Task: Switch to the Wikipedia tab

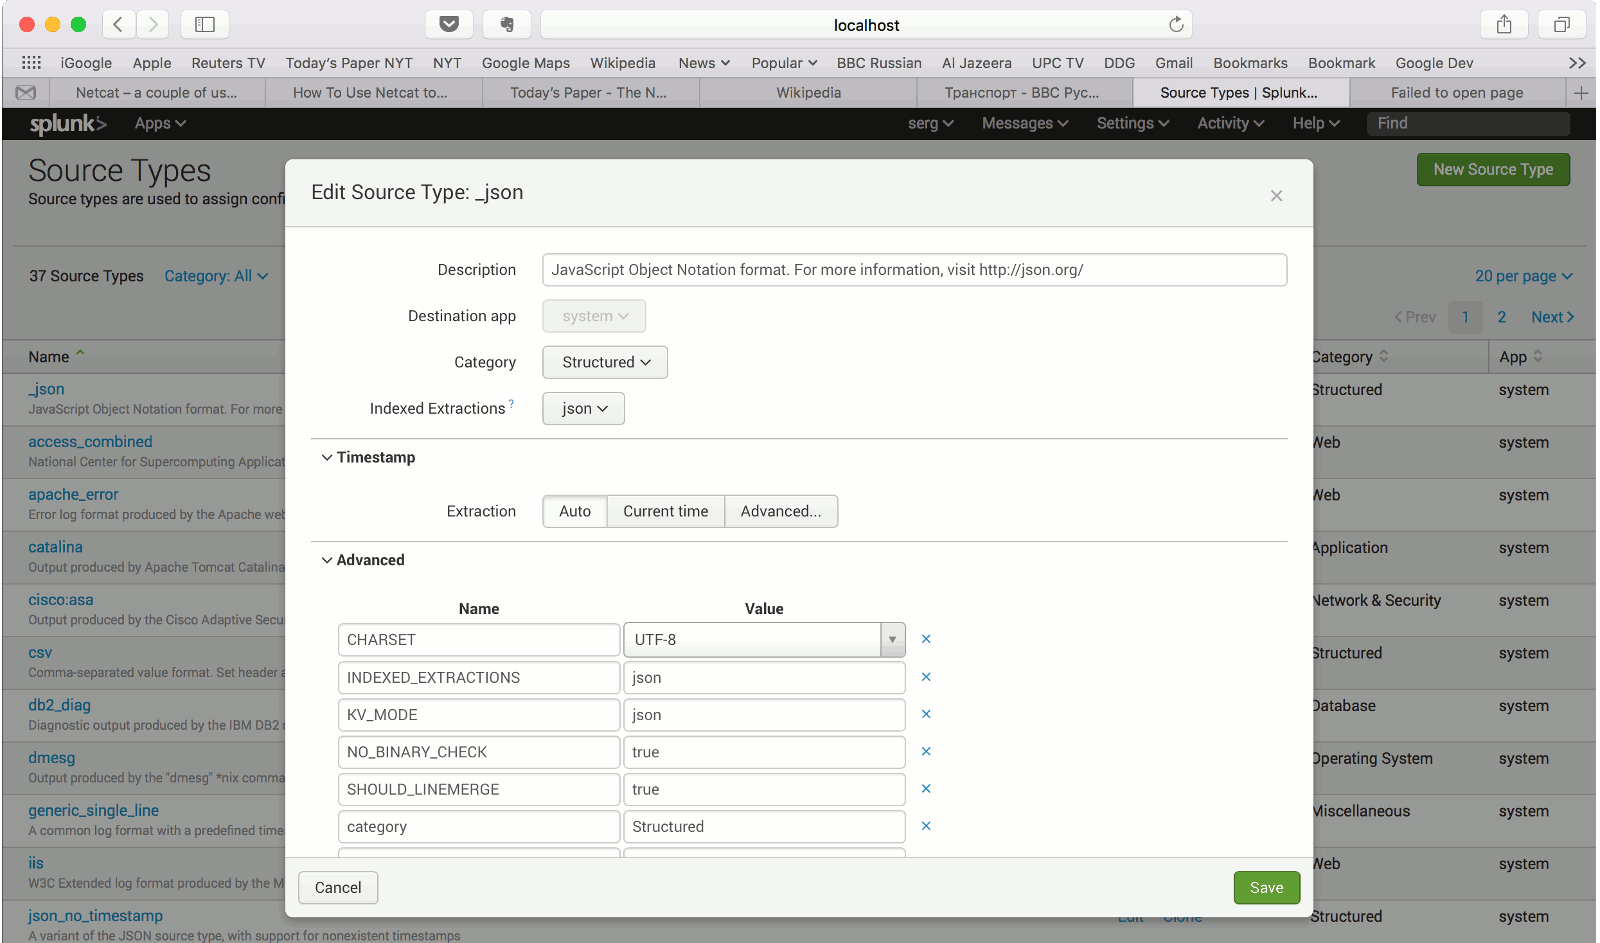Action: 809,93
